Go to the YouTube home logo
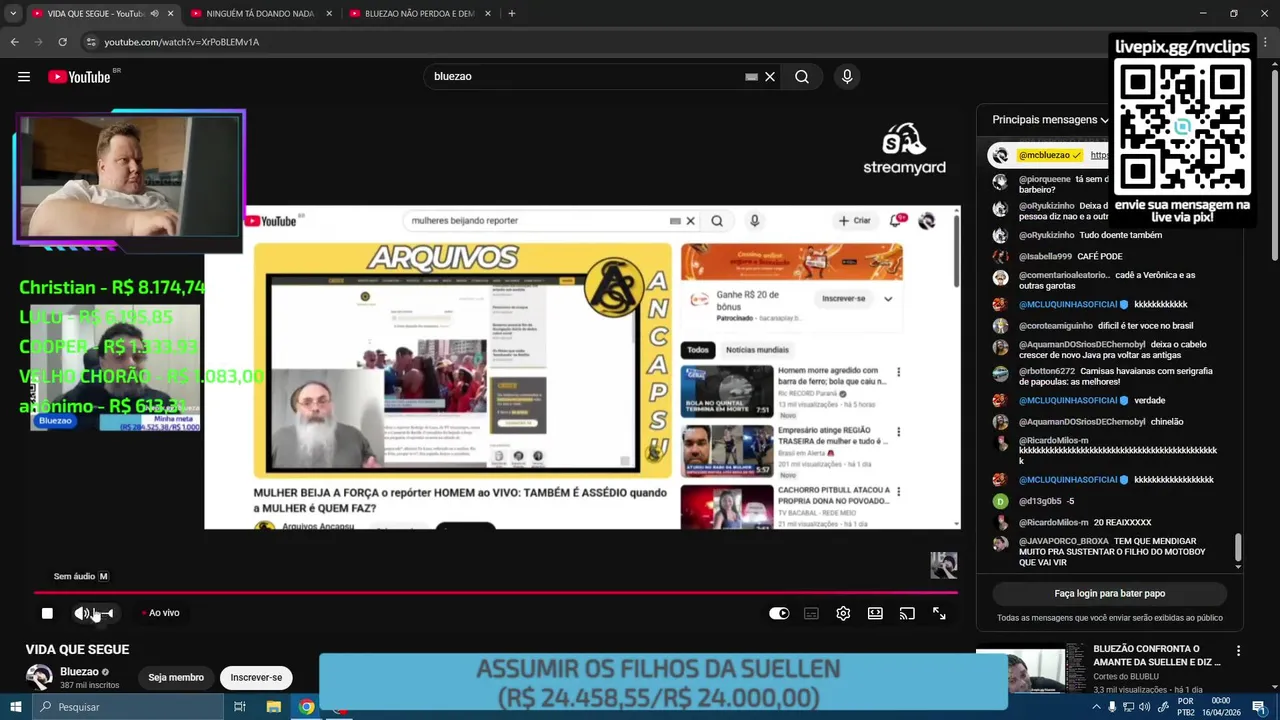Screen dimensions: 1280x720 point(79,77)
